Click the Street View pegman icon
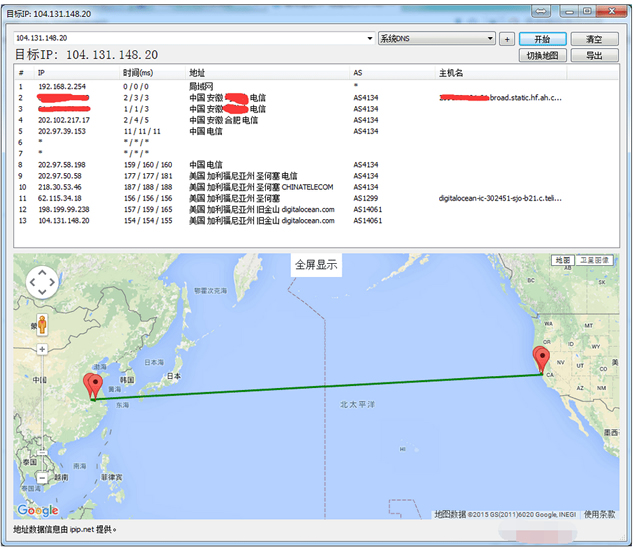The height and width of the screenshot is (550, 637). 42,325
